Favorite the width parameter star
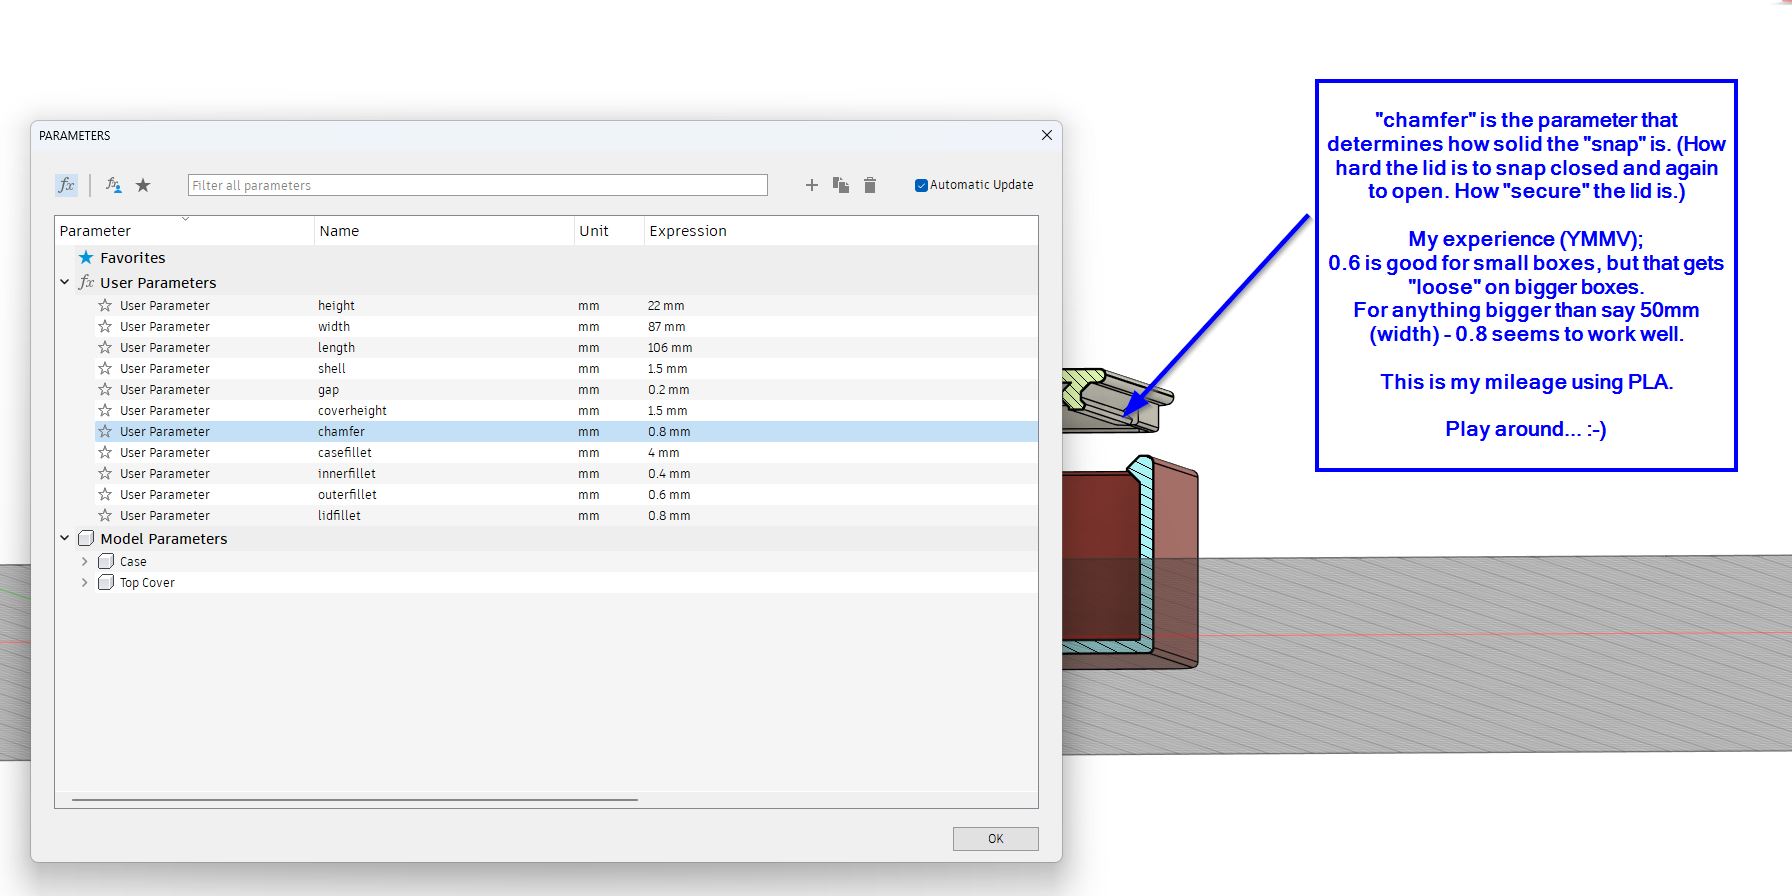Viewport: 1792px width, 896px height. tap(105, 326)
